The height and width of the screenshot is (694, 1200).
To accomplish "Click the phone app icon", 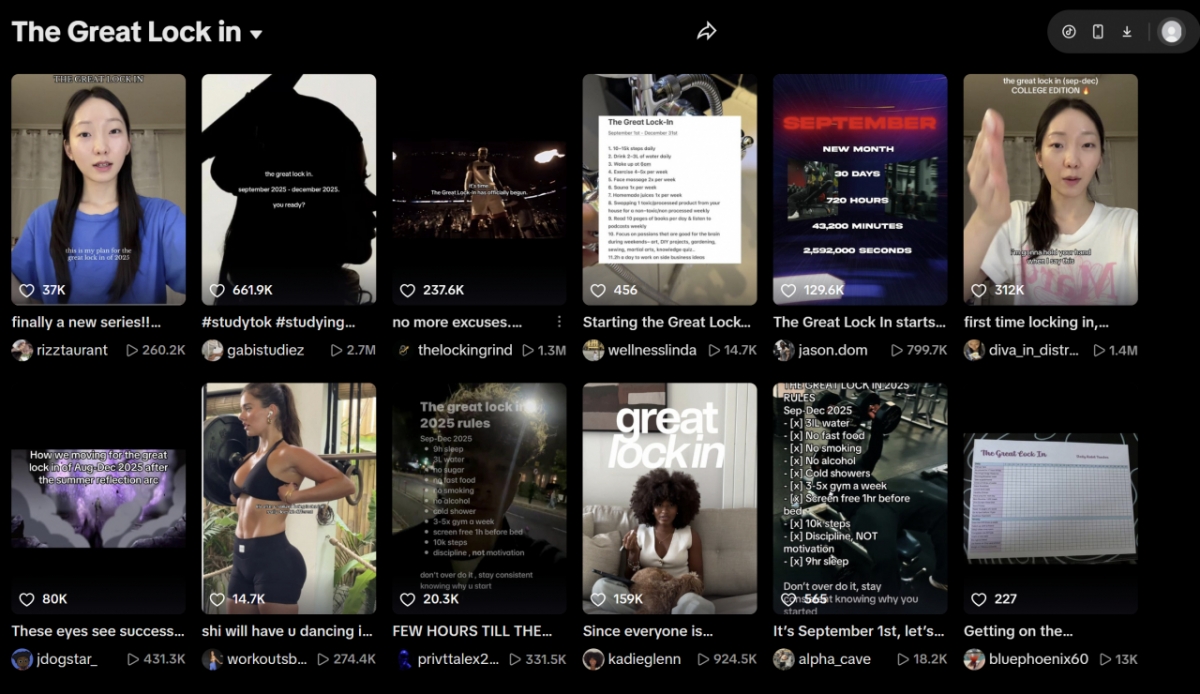I will [1098, 32].
